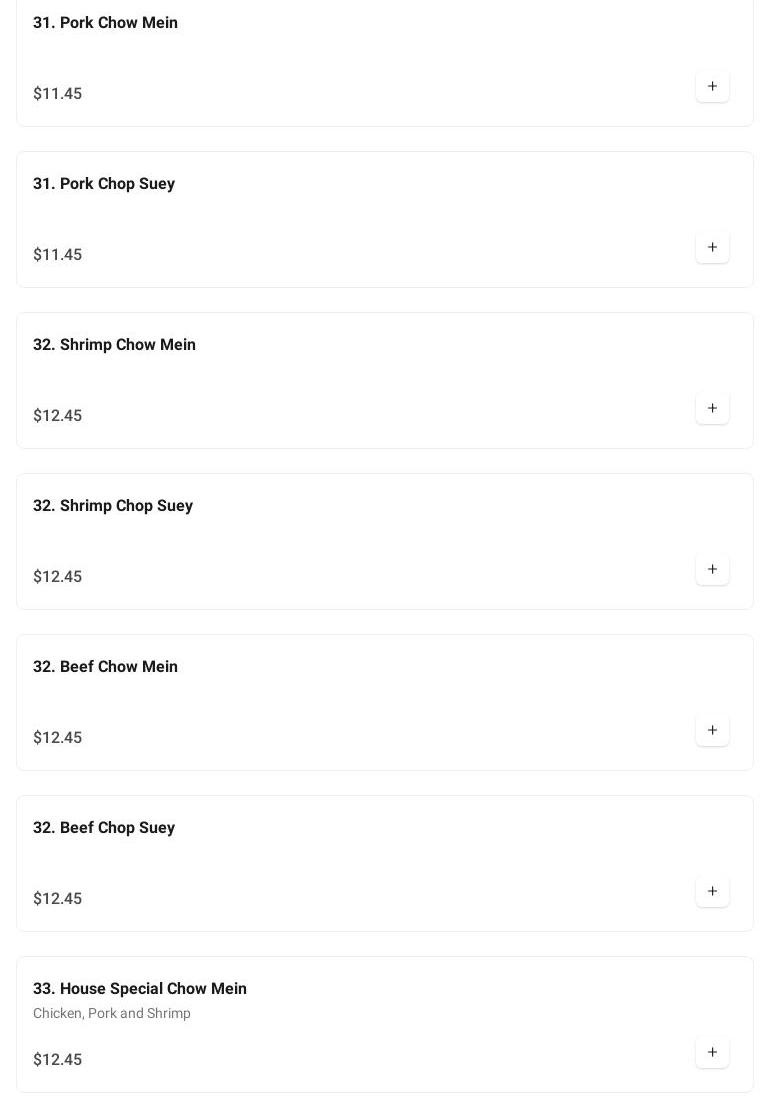Open House Special Chow Mein title

click(140, 989)
